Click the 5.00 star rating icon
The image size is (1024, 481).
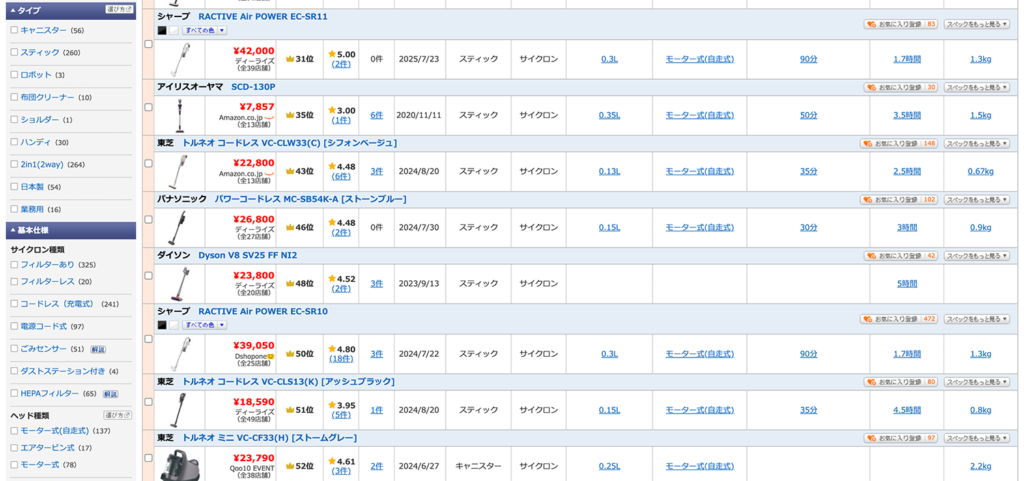point(332,55)
